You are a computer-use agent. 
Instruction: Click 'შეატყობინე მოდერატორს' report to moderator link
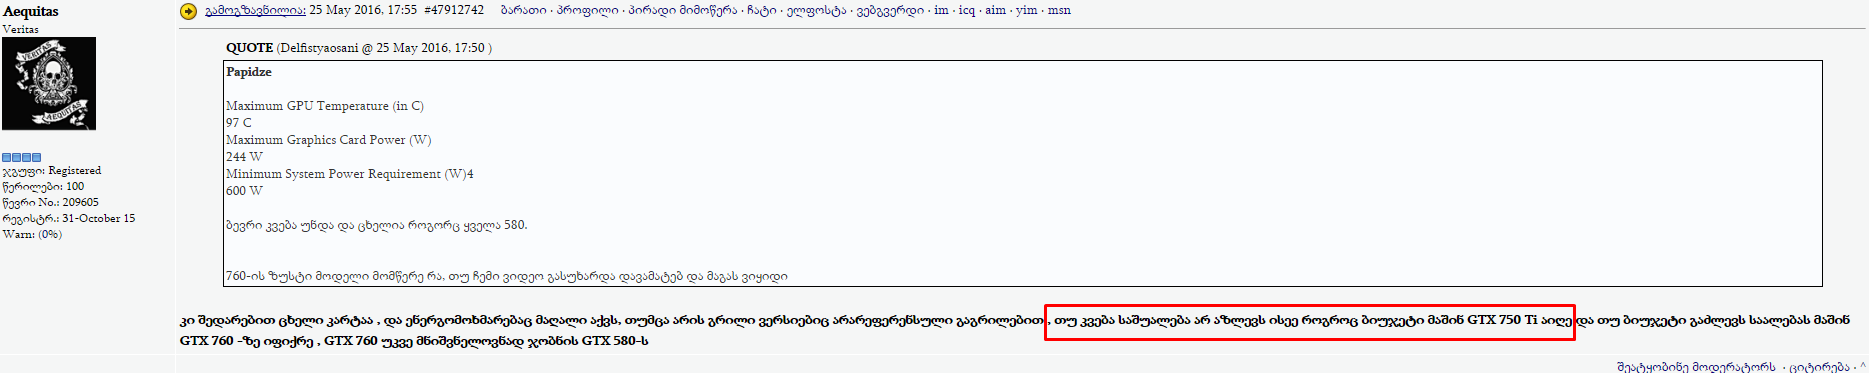point(1696,366)
